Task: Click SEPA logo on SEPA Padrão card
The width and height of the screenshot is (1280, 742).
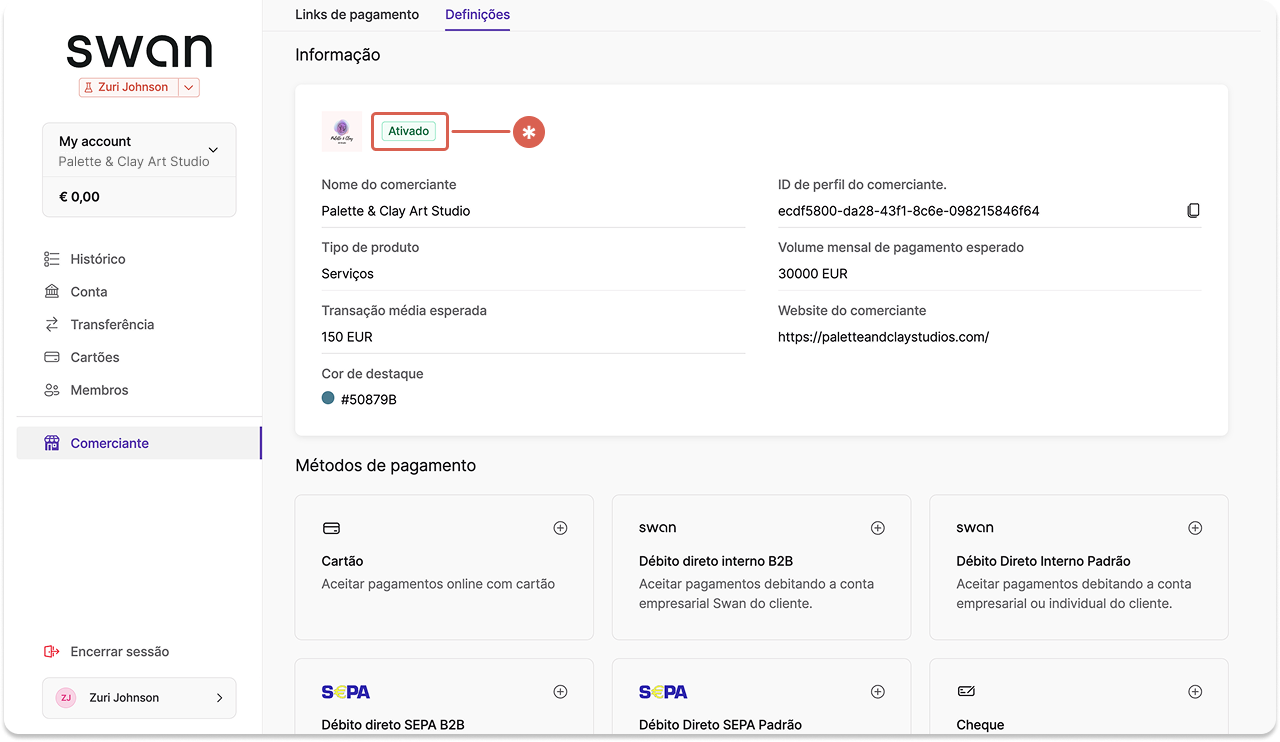Action: [663, 692]
